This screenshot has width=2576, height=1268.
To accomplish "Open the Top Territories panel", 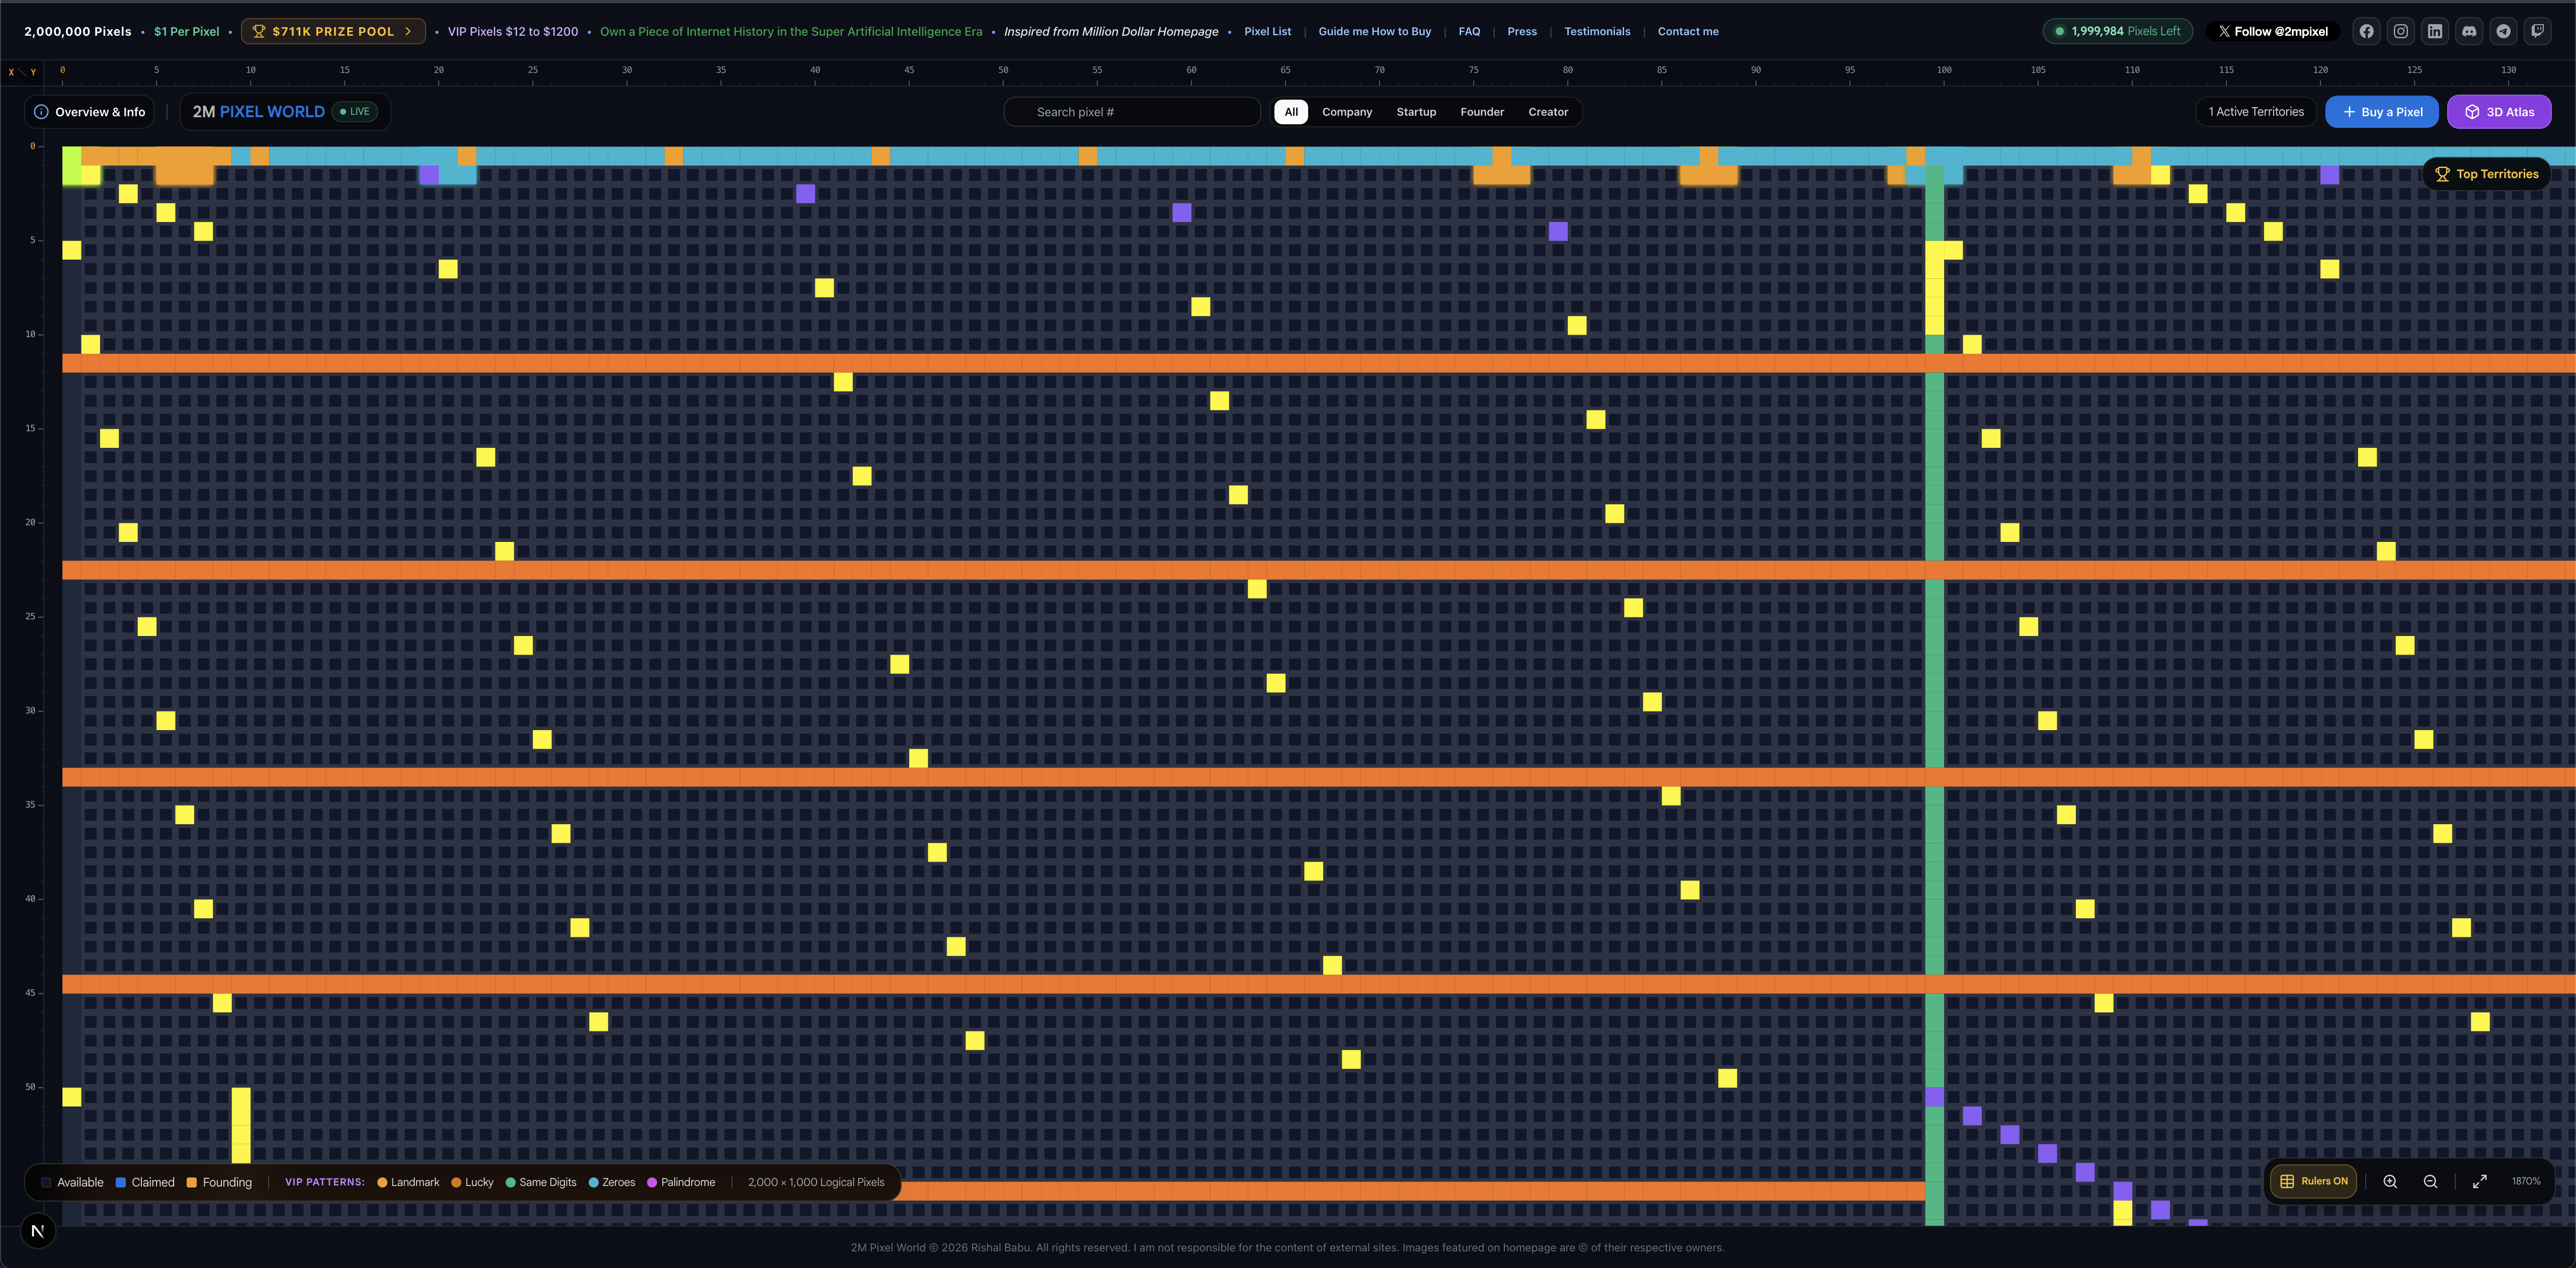I will [2486, 174].
